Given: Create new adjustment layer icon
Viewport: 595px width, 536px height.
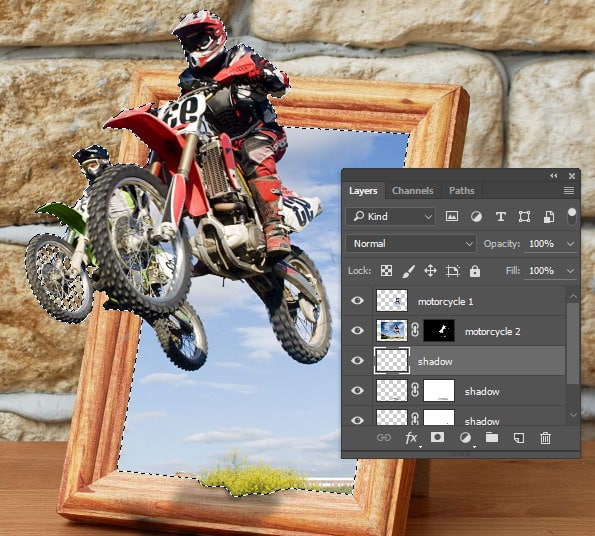Looking at the screenshot, I should coord(465,438).
